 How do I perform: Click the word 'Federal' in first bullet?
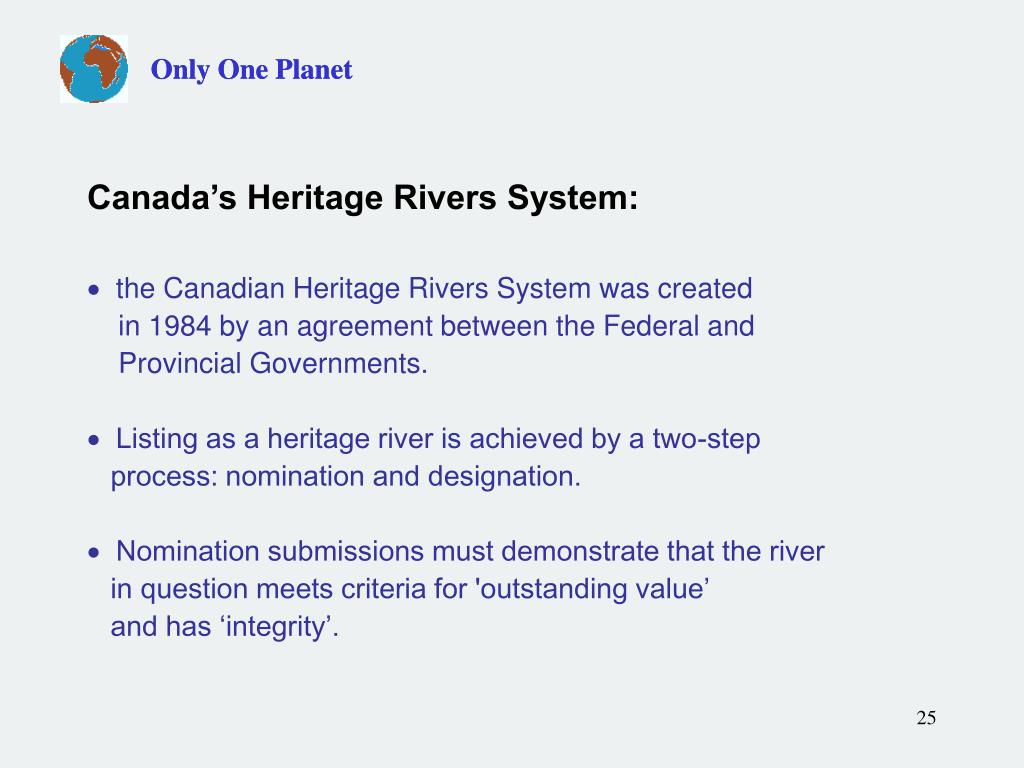[651, 326]
